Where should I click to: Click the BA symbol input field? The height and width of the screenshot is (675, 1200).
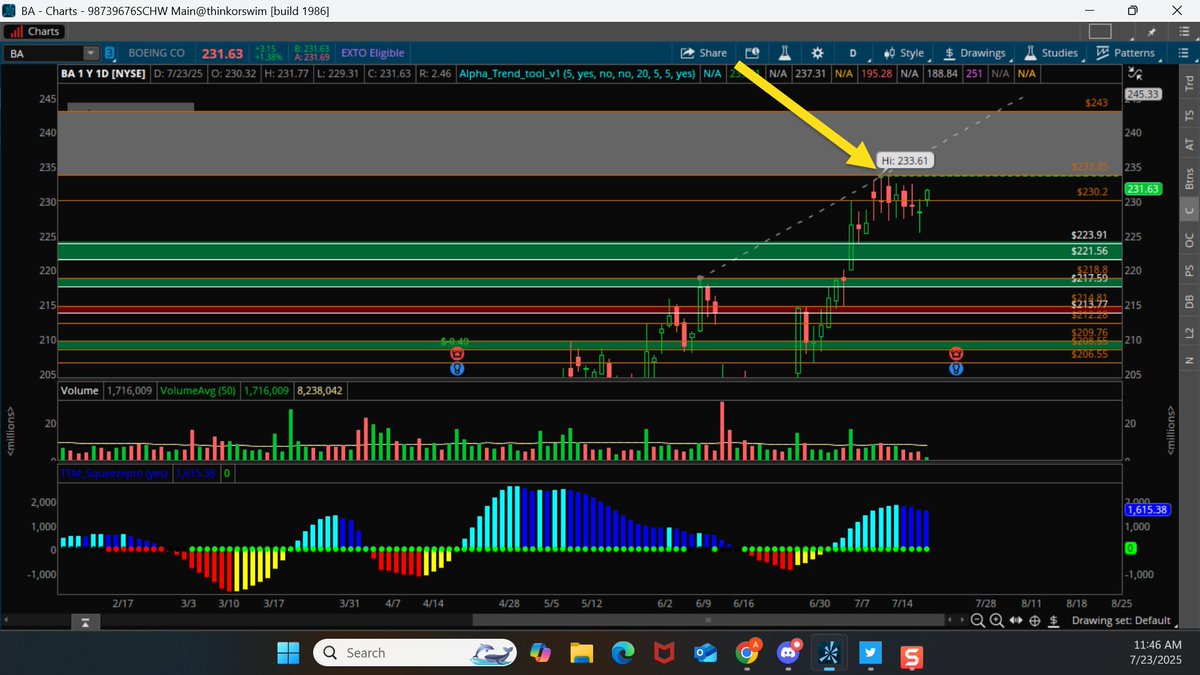(x=44, y=52)
